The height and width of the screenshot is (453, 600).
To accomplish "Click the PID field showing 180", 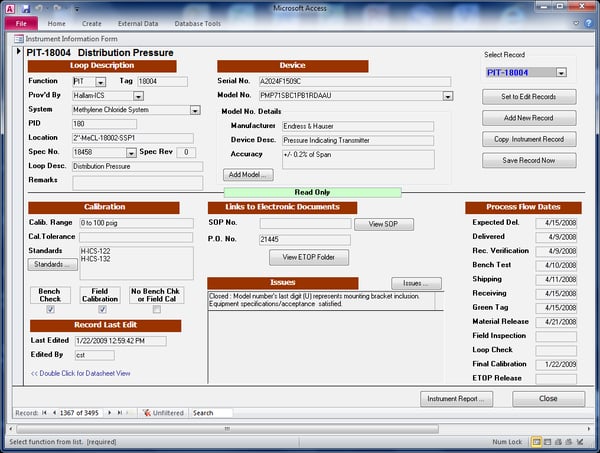I will [104, 124].
